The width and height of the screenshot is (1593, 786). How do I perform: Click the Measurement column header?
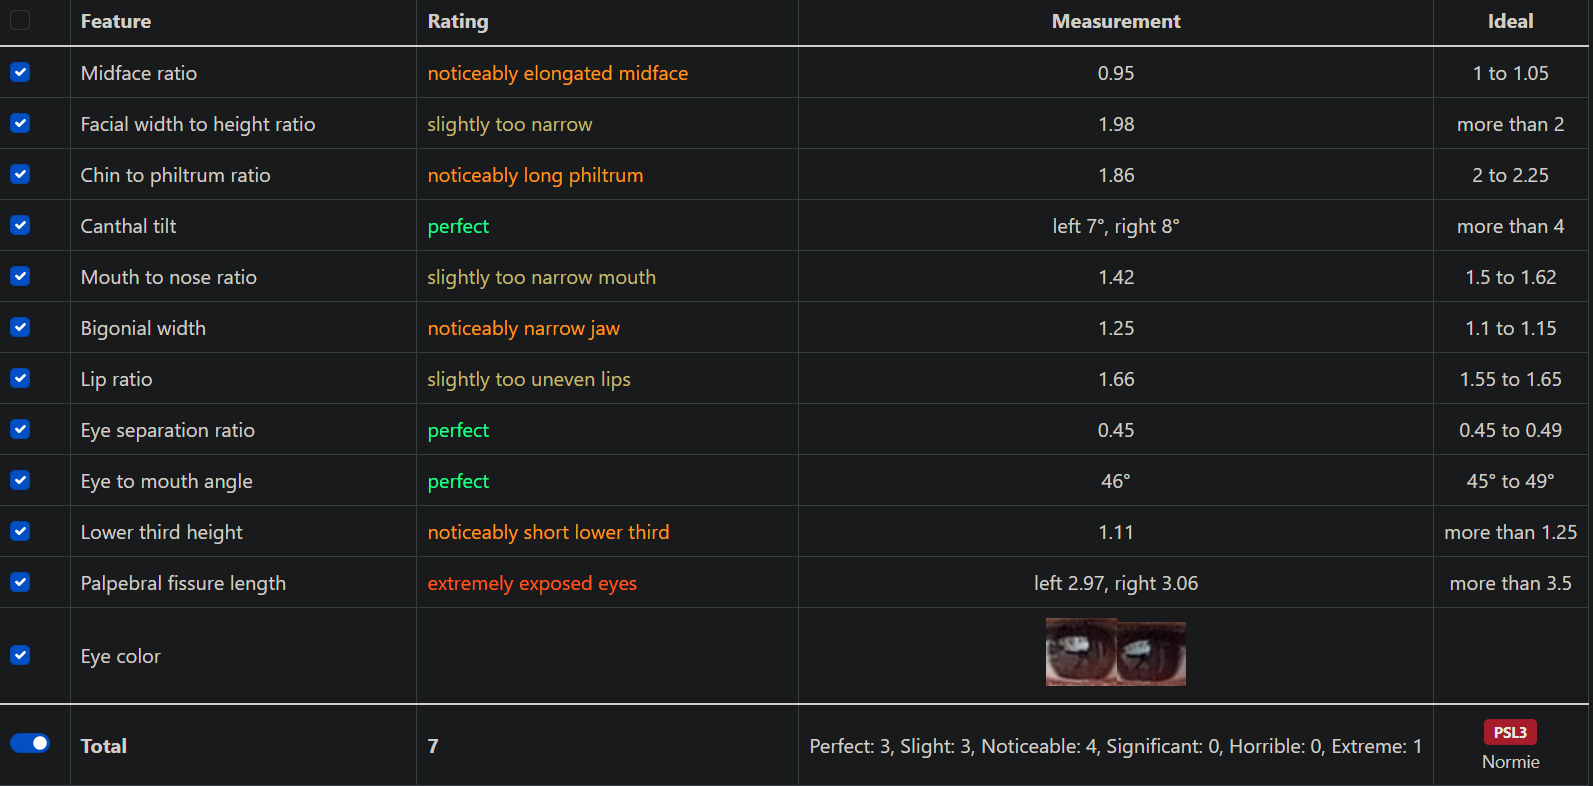(1116, 21)
